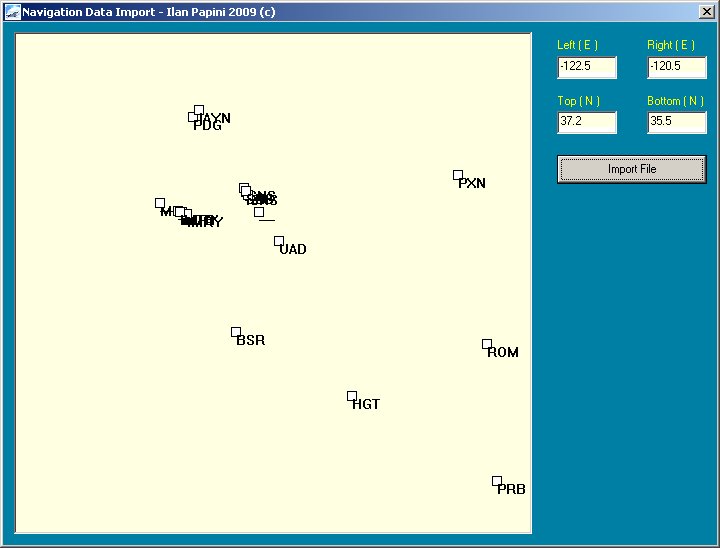Select the BSR waypoint marker
The image size is (720, 548).
[x=236, y=332]
